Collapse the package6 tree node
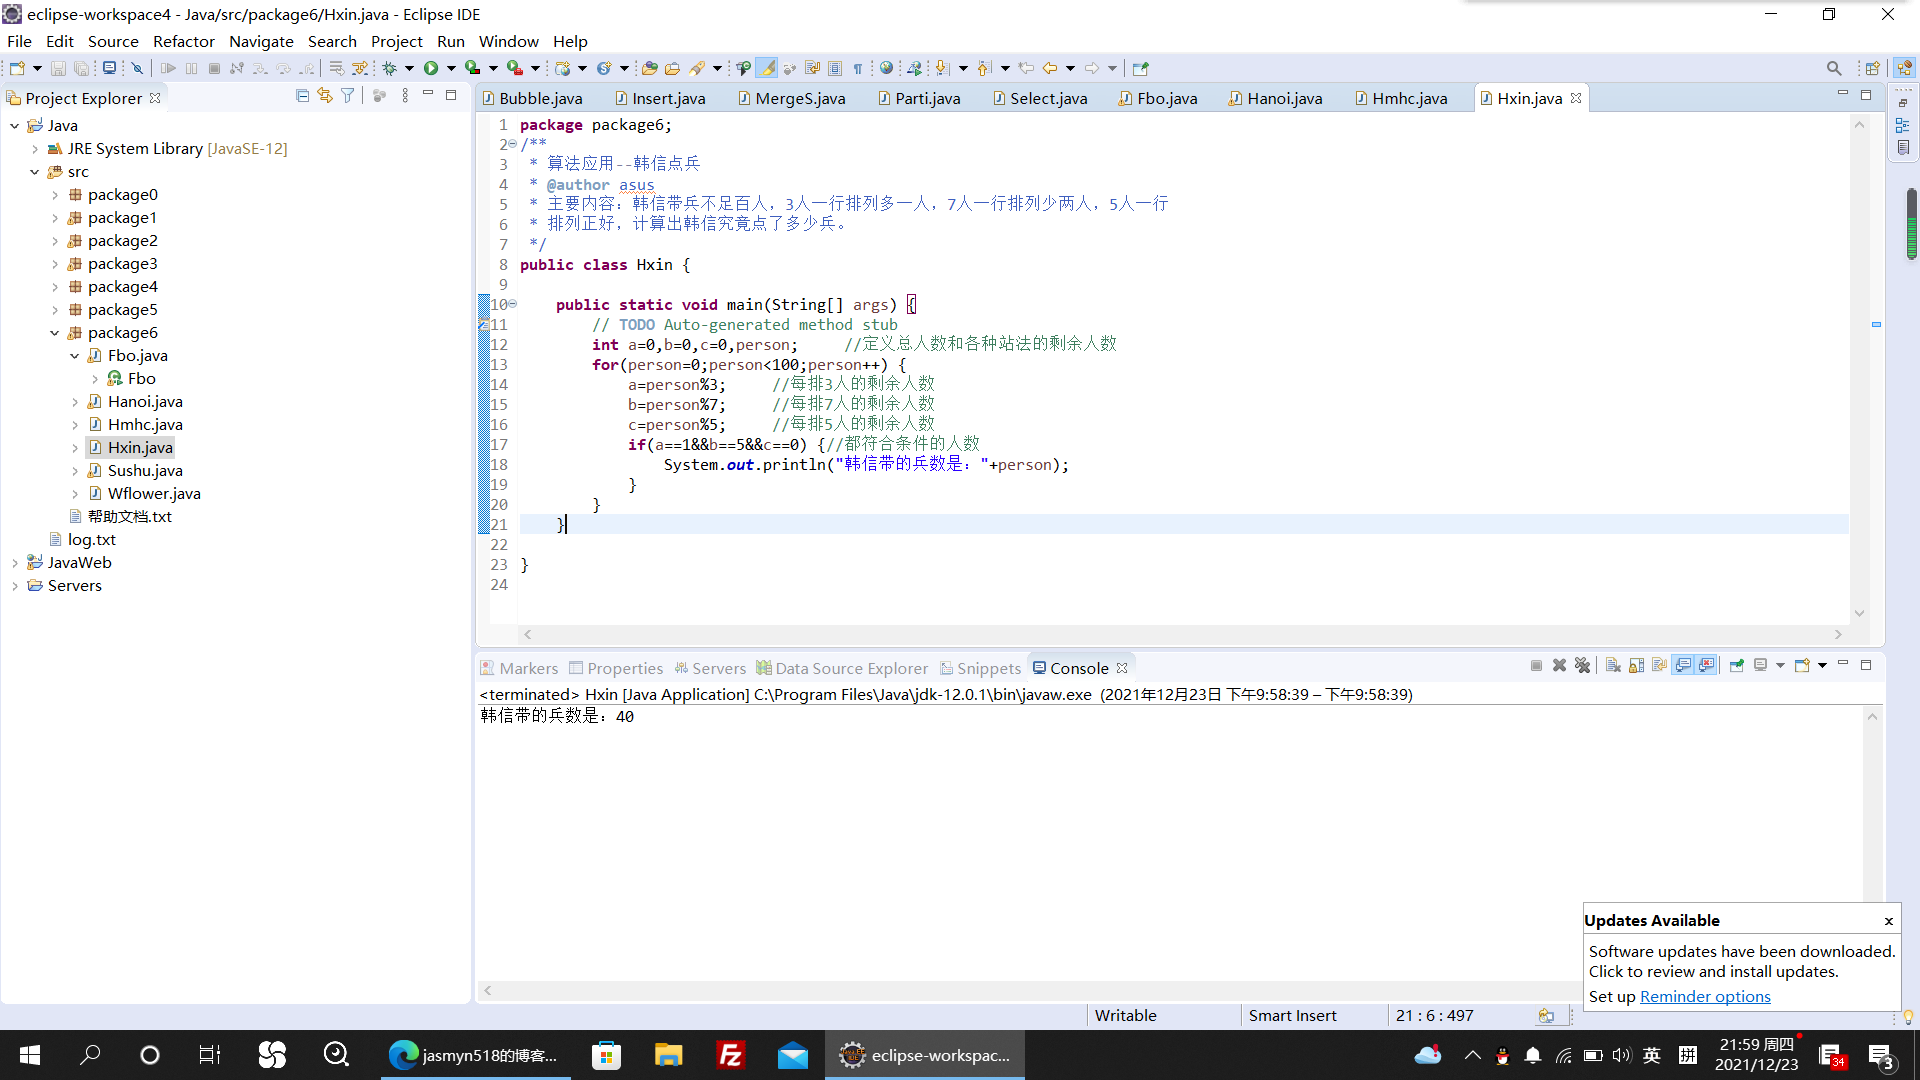Viewport: 1920px width, 1080px height. tap(55, 333)
